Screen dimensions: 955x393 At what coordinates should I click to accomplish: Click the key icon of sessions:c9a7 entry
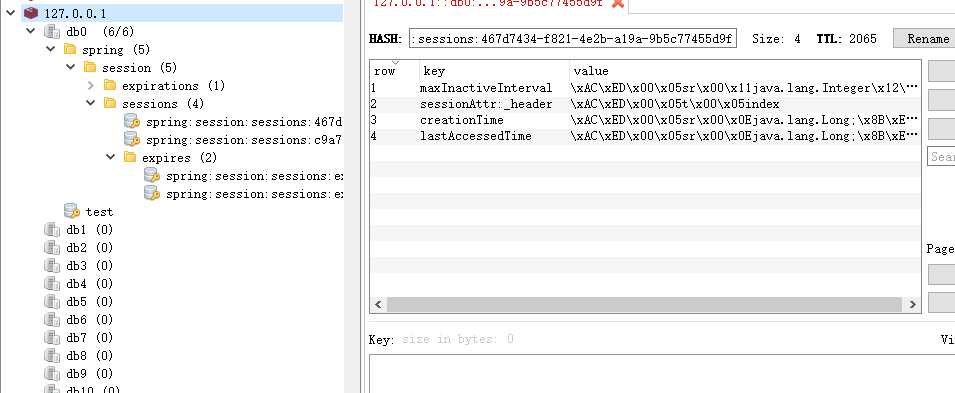tap(132, 140)
